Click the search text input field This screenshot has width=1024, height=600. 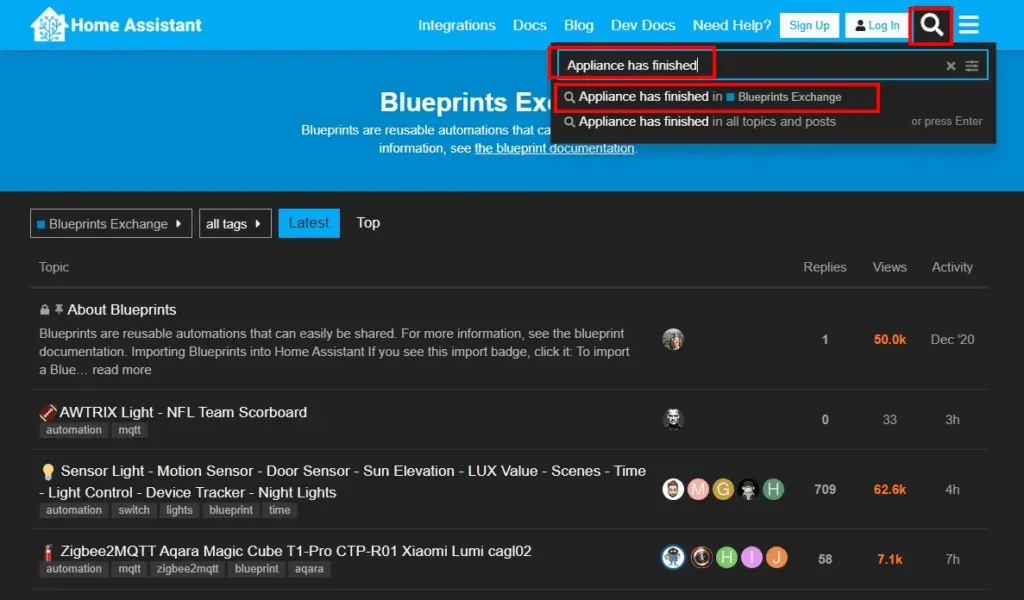(750, 66)
